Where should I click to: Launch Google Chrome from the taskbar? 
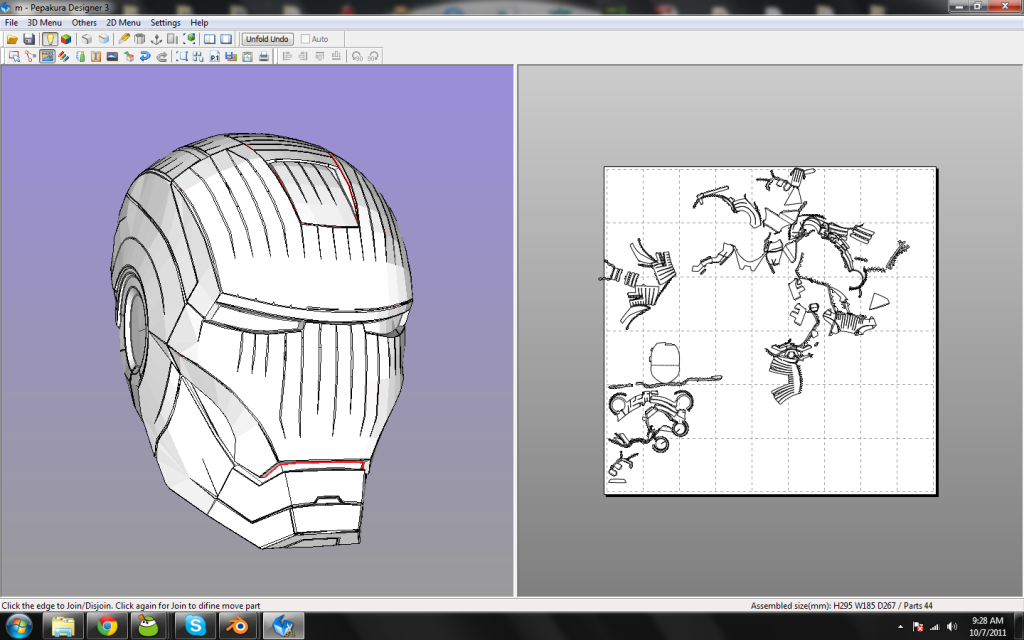click(107, 626)
